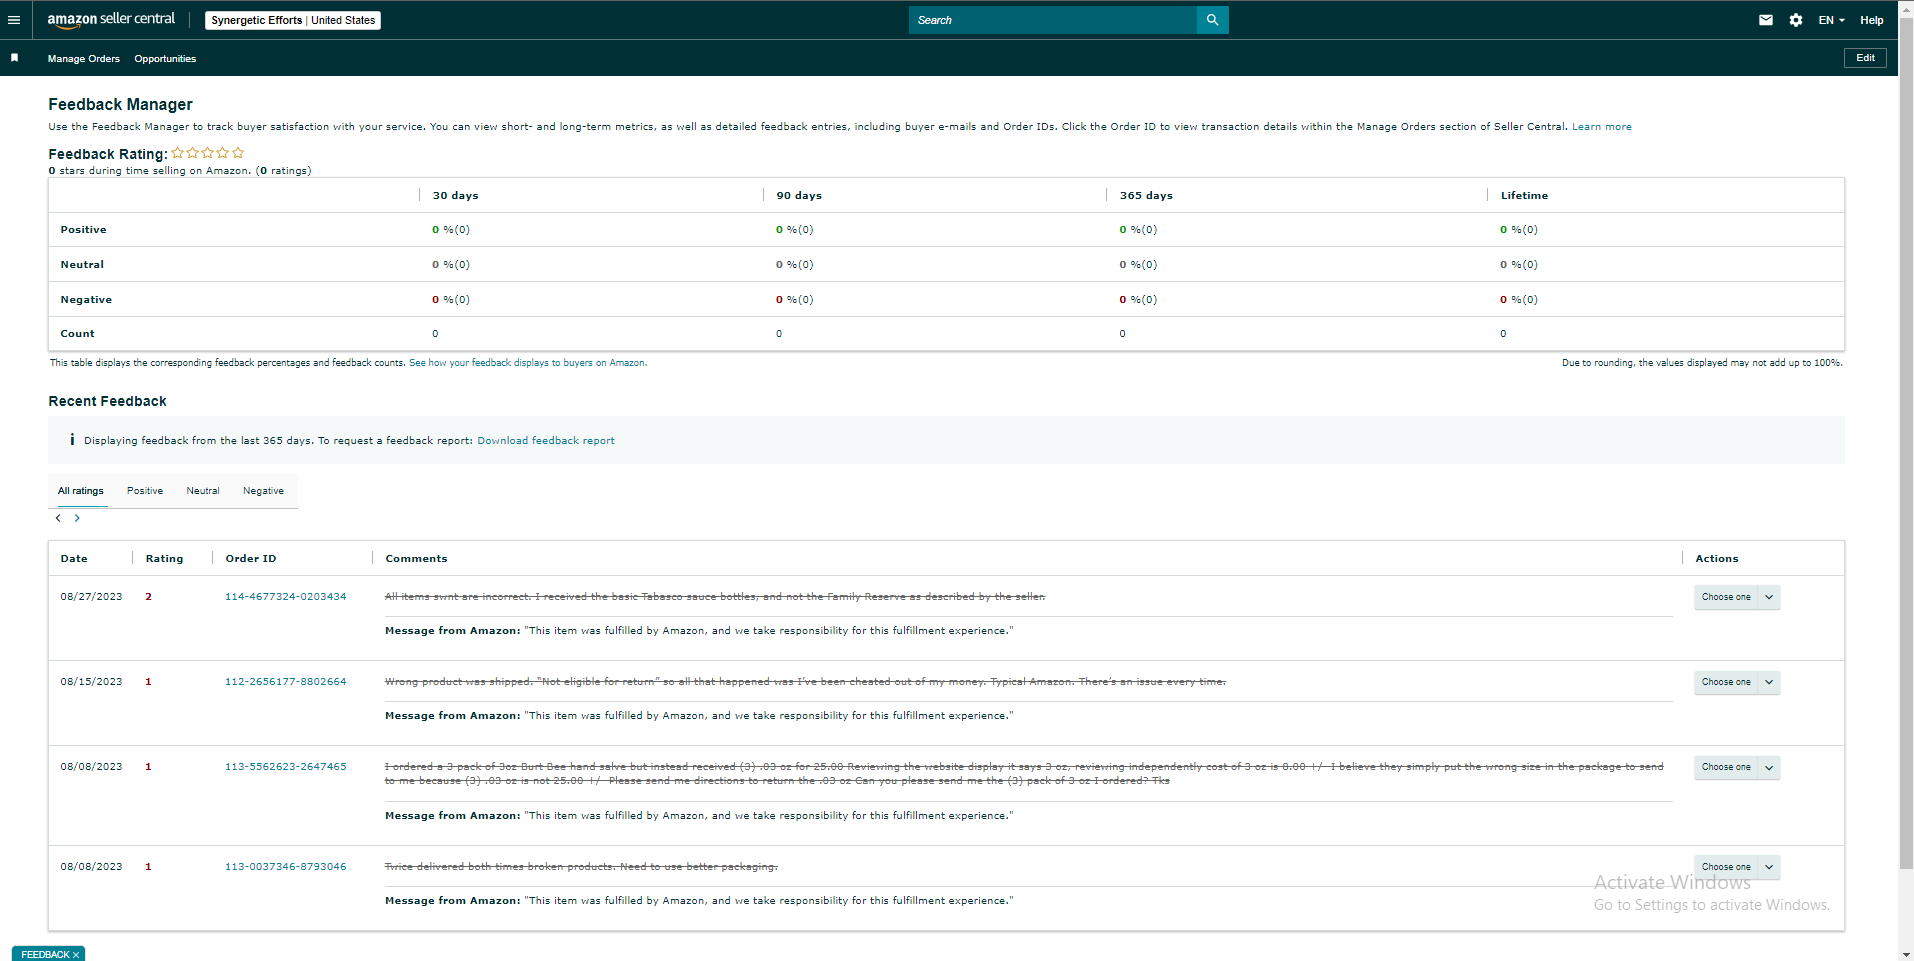The image size is (1914, 961).
Task: Click the Date column header
Action: click(x=74, y=559)
